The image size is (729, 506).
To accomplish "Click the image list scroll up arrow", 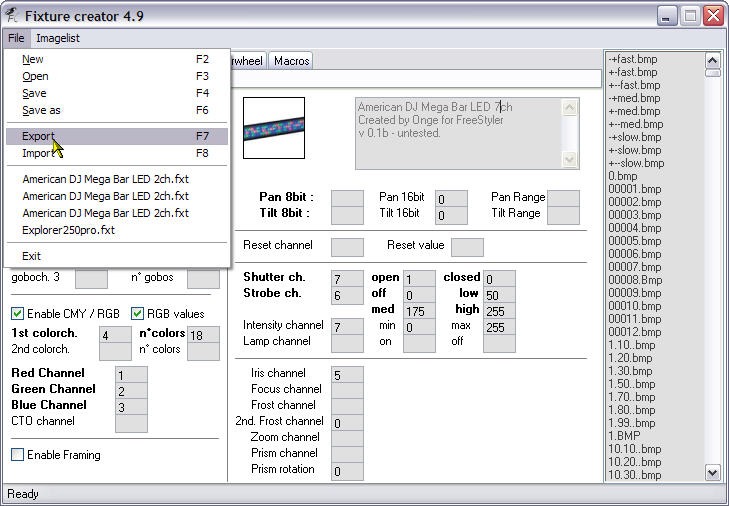I will pyautogui.click(x=713, y=60).
